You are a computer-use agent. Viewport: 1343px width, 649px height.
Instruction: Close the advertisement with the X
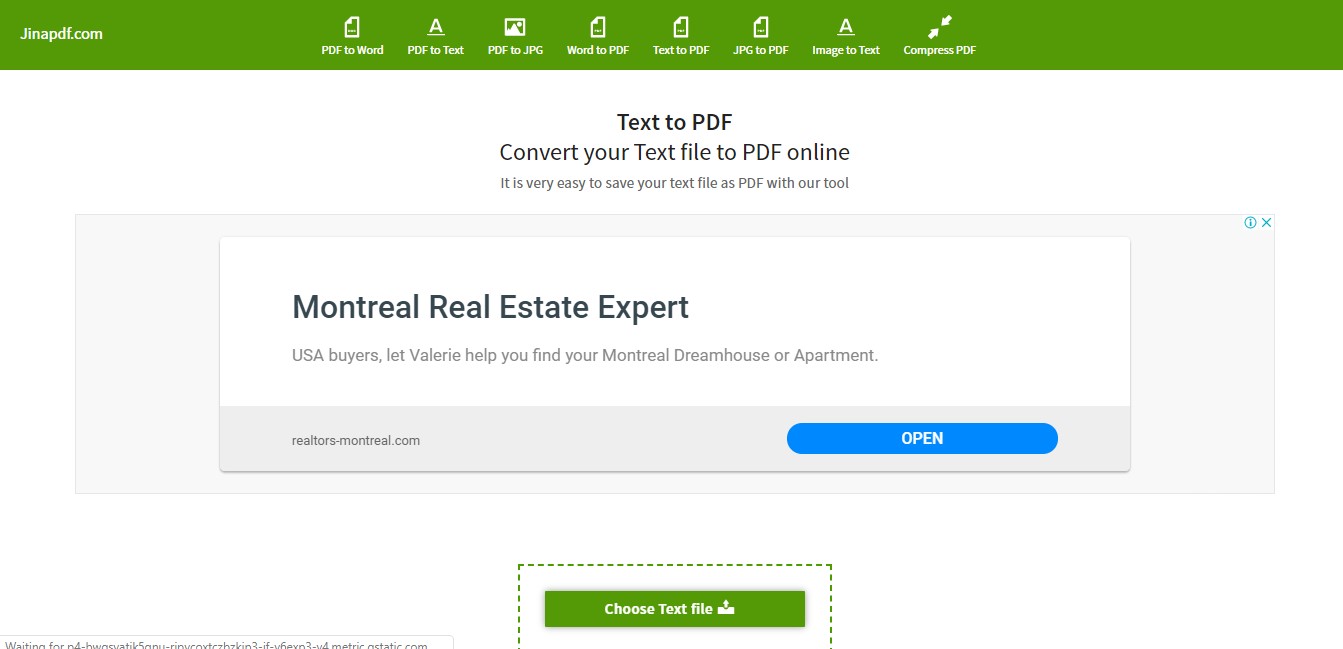click(x=1266, y=223)
